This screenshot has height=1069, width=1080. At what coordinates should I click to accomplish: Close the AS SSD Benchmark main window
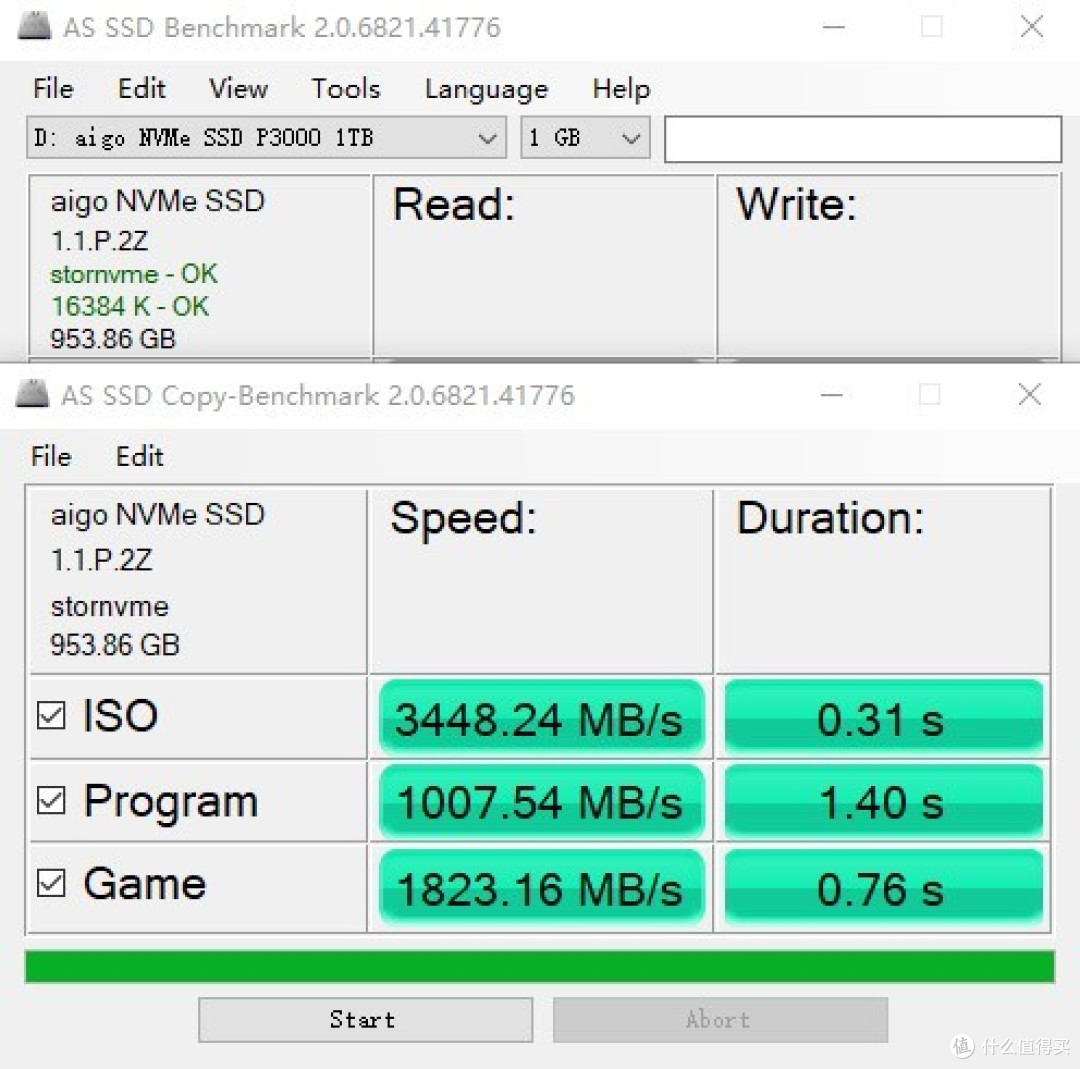coord(1031,27)
